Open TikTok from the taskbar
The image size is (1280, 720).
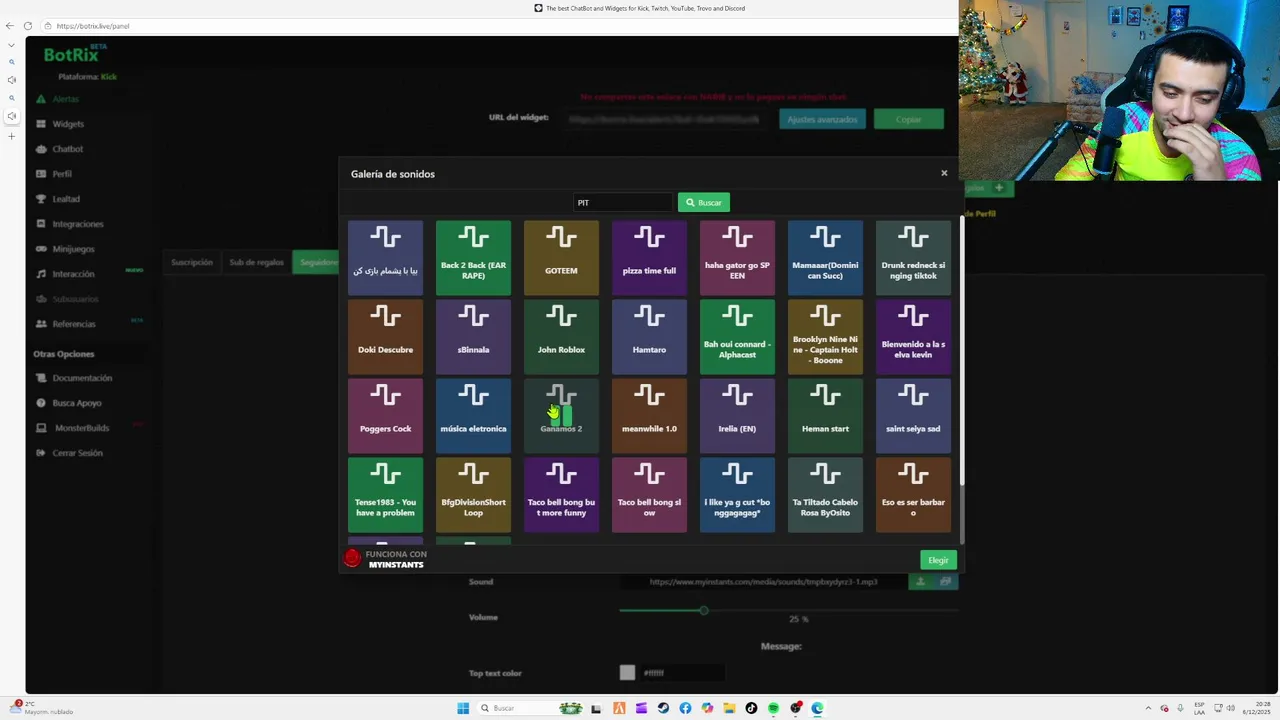751,708
